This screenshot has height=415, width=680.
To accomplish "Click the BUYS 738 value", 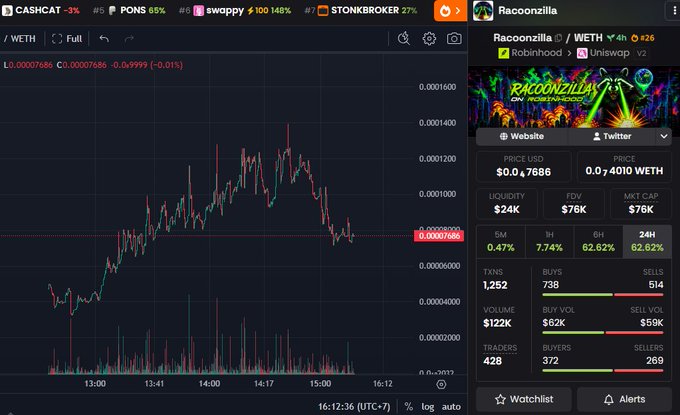I will click(x=550, y=285).
